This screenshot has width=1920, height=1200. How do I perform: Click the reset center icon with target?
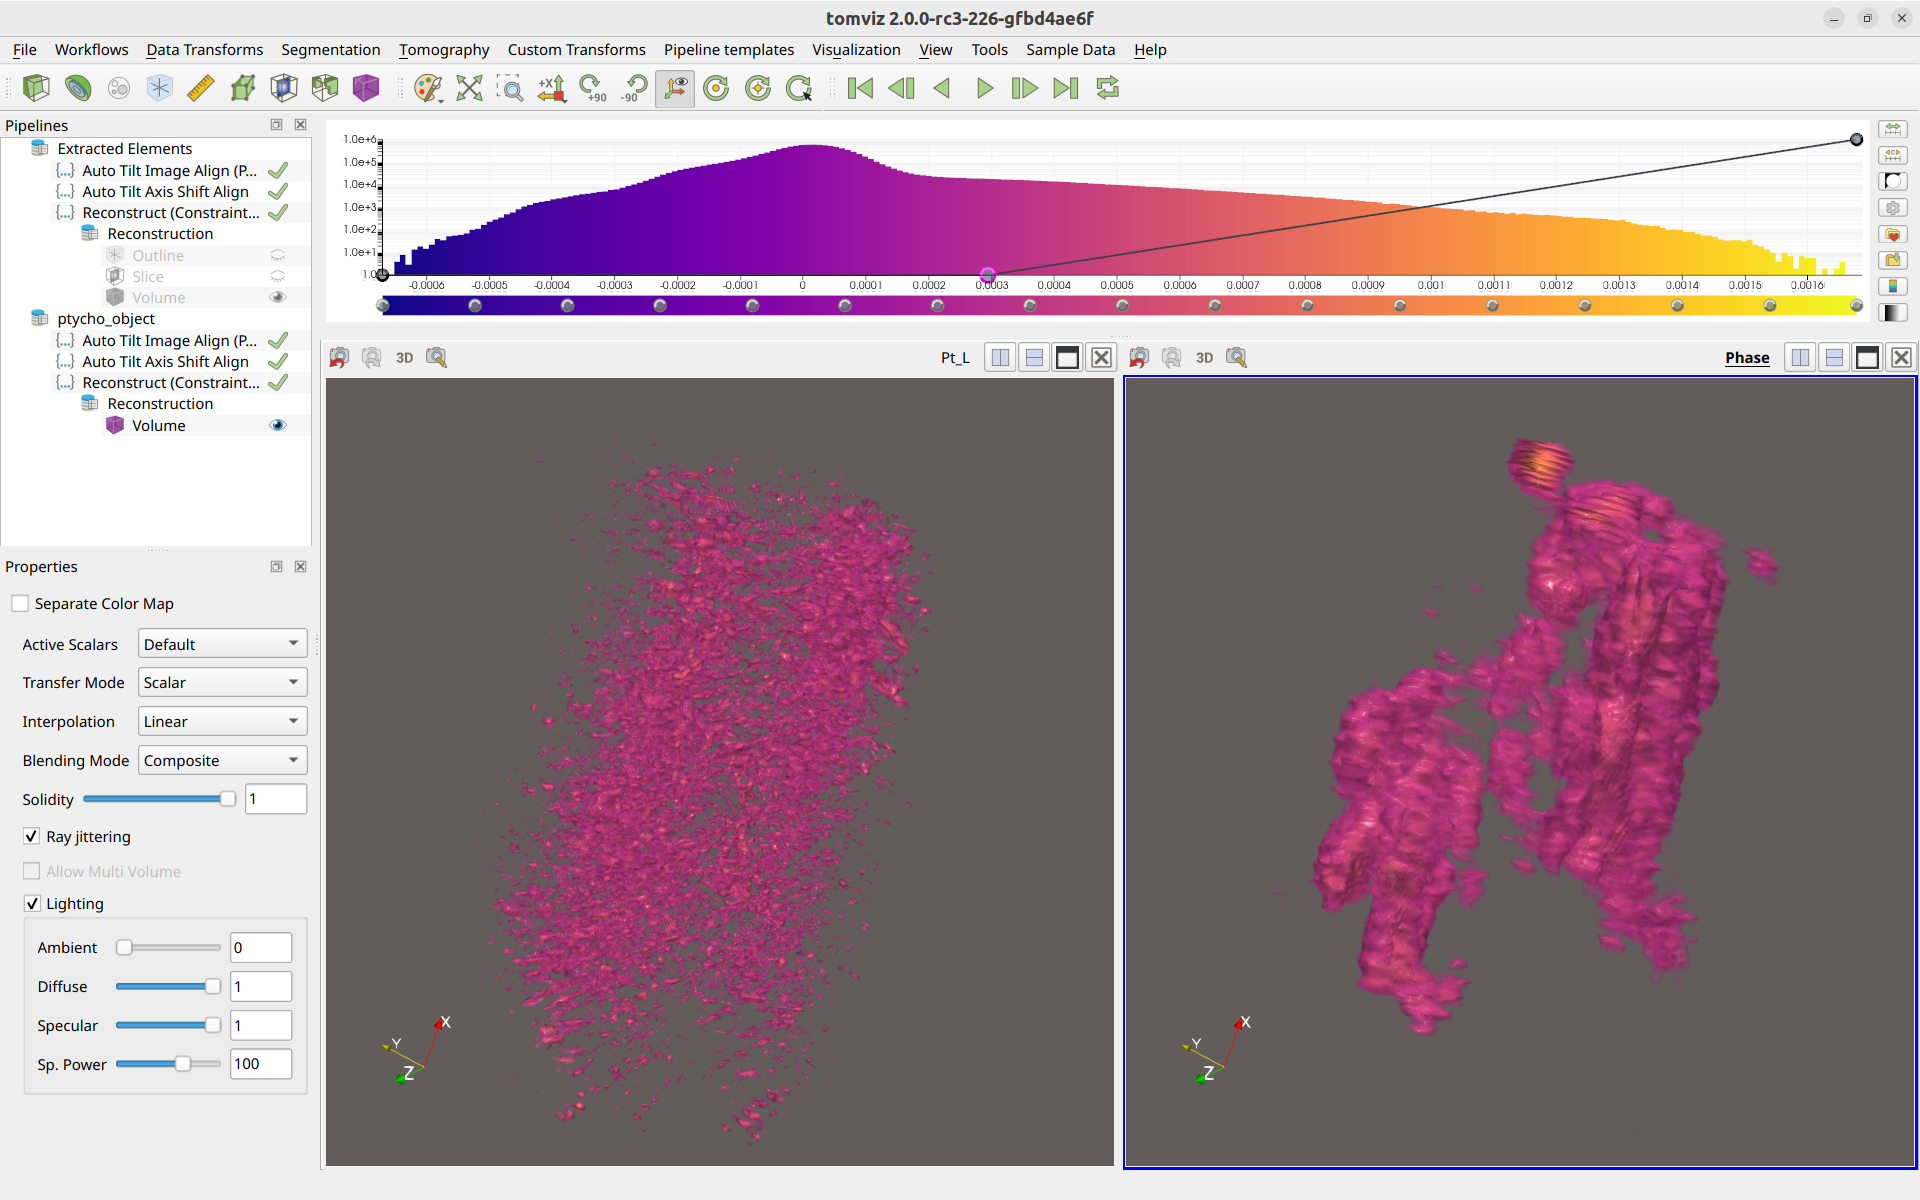pyautogui.click(x=758, y=88)
